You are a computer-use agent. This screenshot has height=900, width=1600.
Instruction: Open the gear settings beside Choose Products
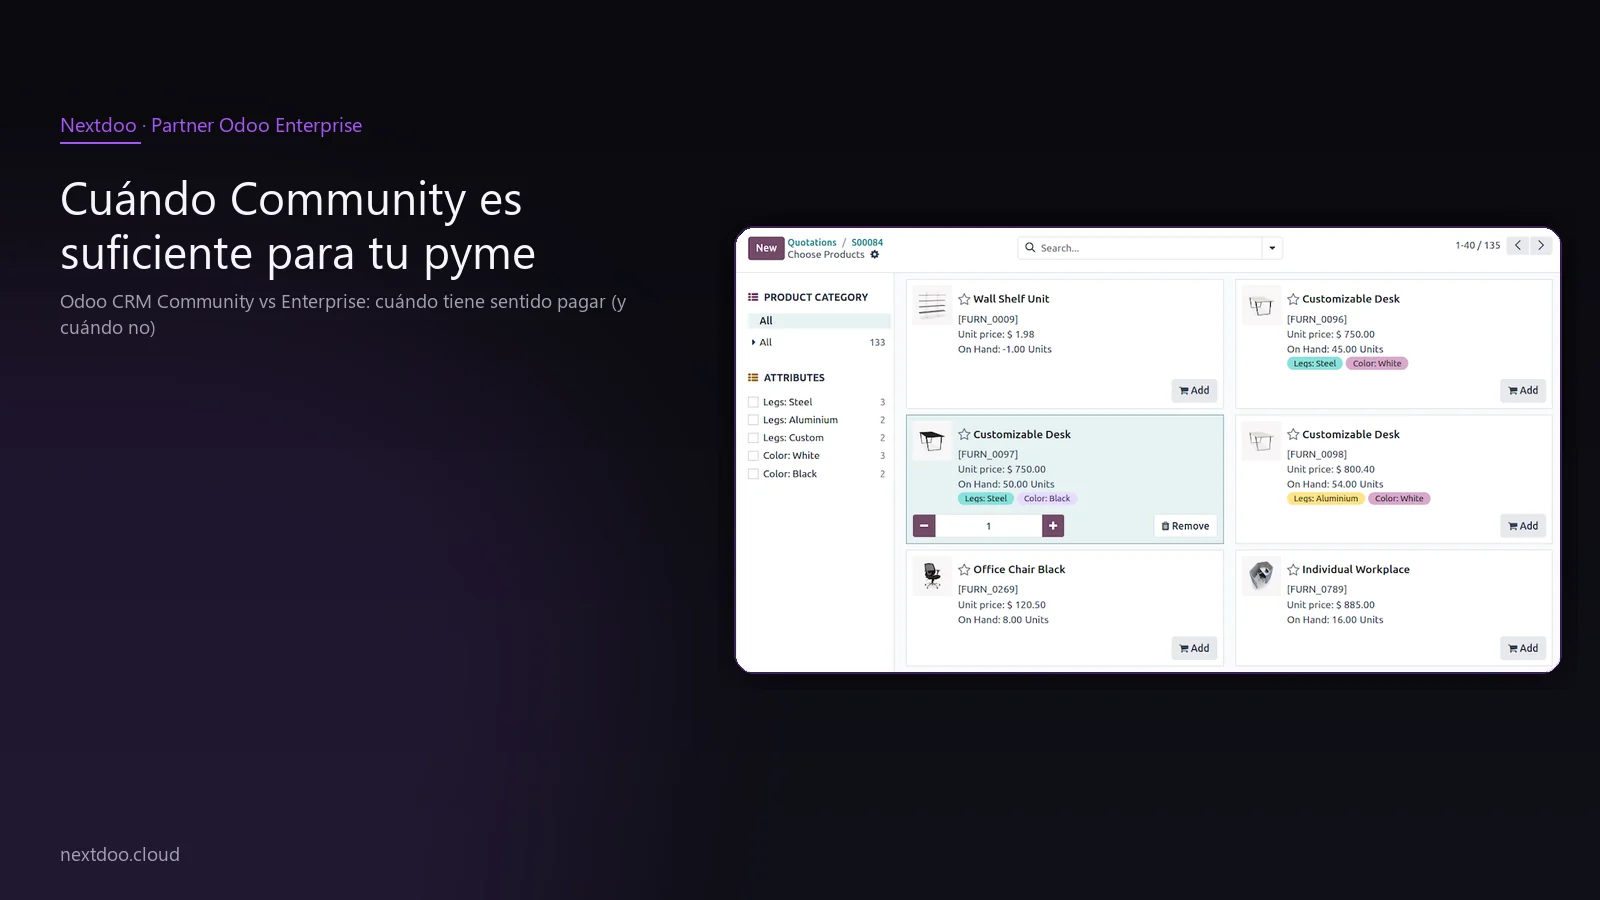click(874, 255)
